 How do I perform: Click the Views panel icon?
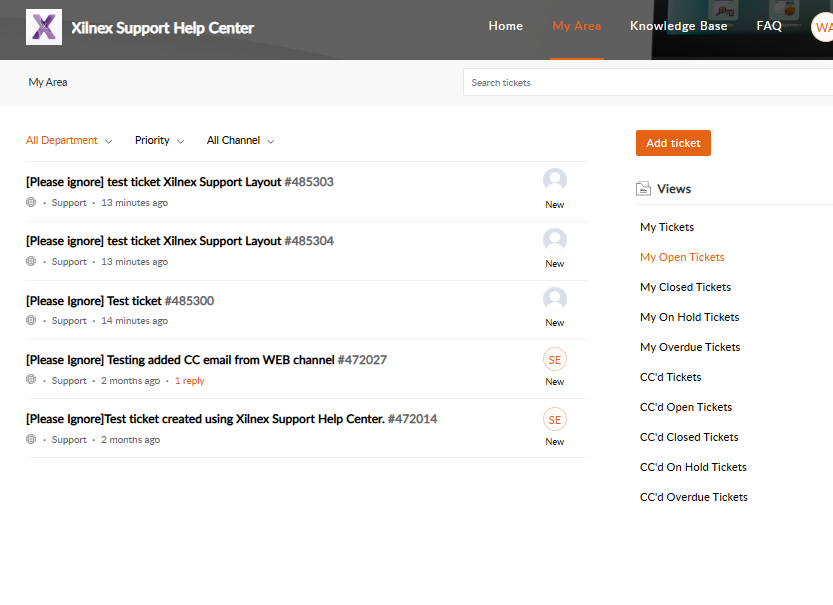644,189
